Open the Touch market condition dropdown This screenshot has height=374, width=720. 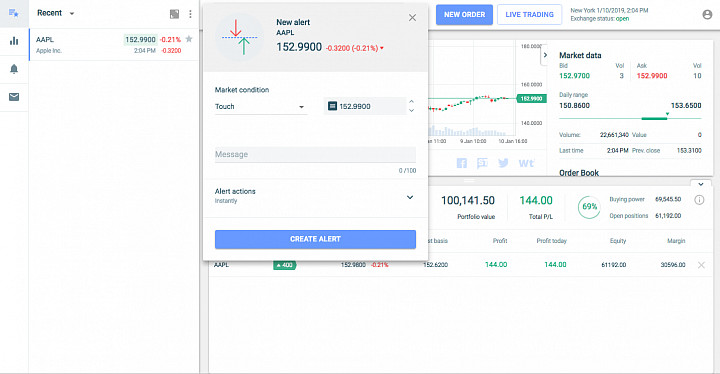coord(260,107)
